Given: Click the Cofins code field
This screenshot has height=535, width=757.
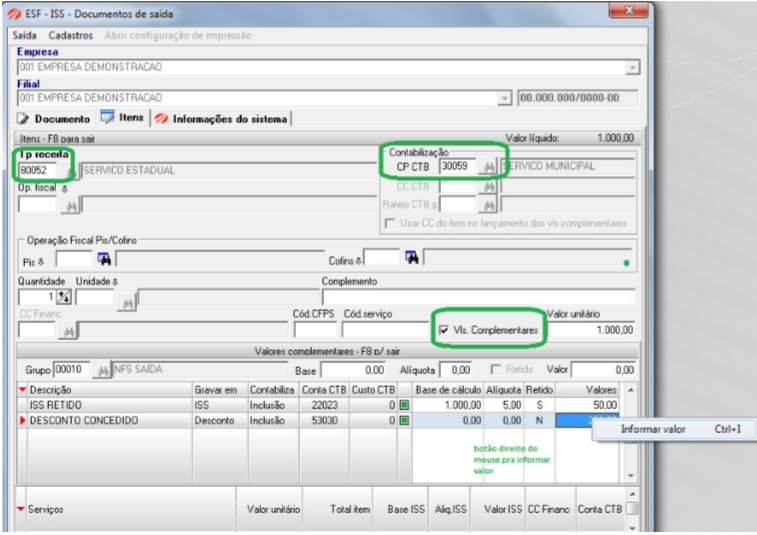Looking at the screenshot, I should [381, 258].
